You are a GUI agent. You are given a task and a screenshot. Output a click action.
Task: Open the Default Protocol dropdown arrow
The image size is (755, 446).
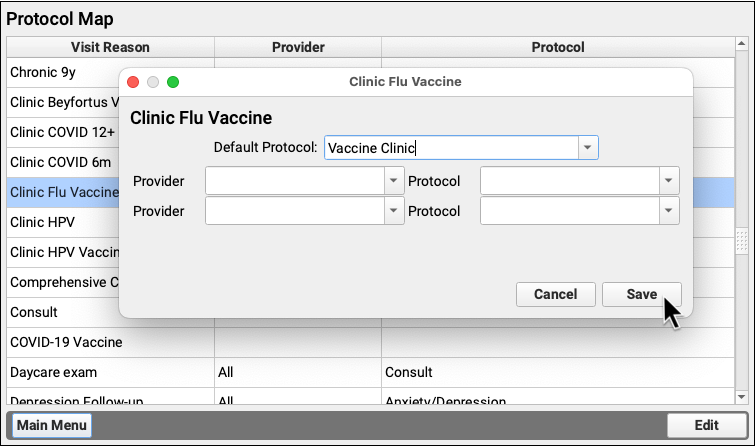(588, 148)
